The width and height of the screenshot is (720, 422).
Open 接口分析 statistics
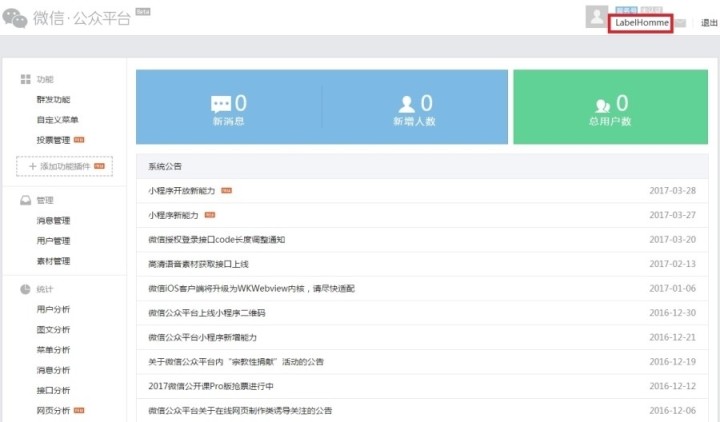53,390
